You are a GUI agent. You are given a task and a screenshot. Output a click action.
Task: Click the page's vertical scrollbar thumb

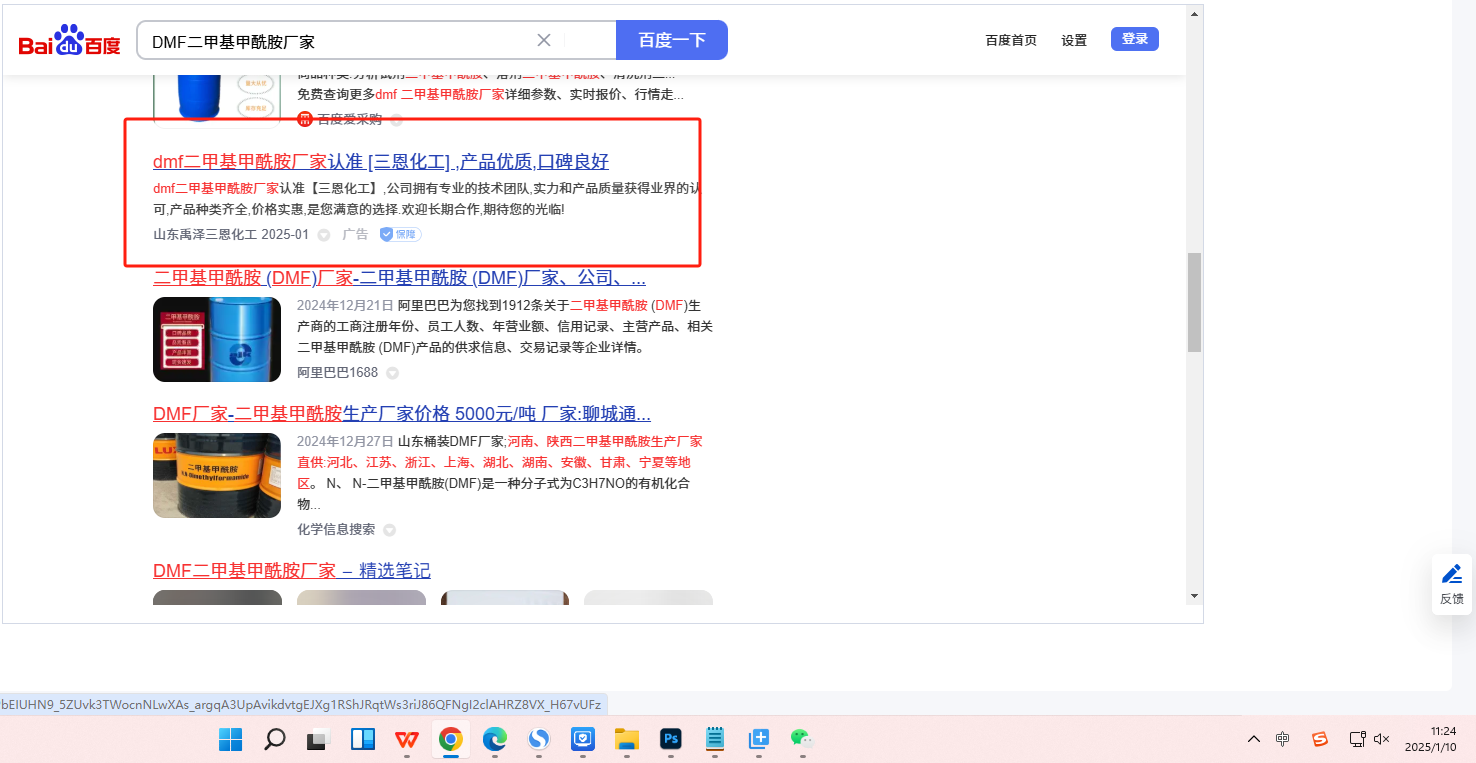[1194, 302]
